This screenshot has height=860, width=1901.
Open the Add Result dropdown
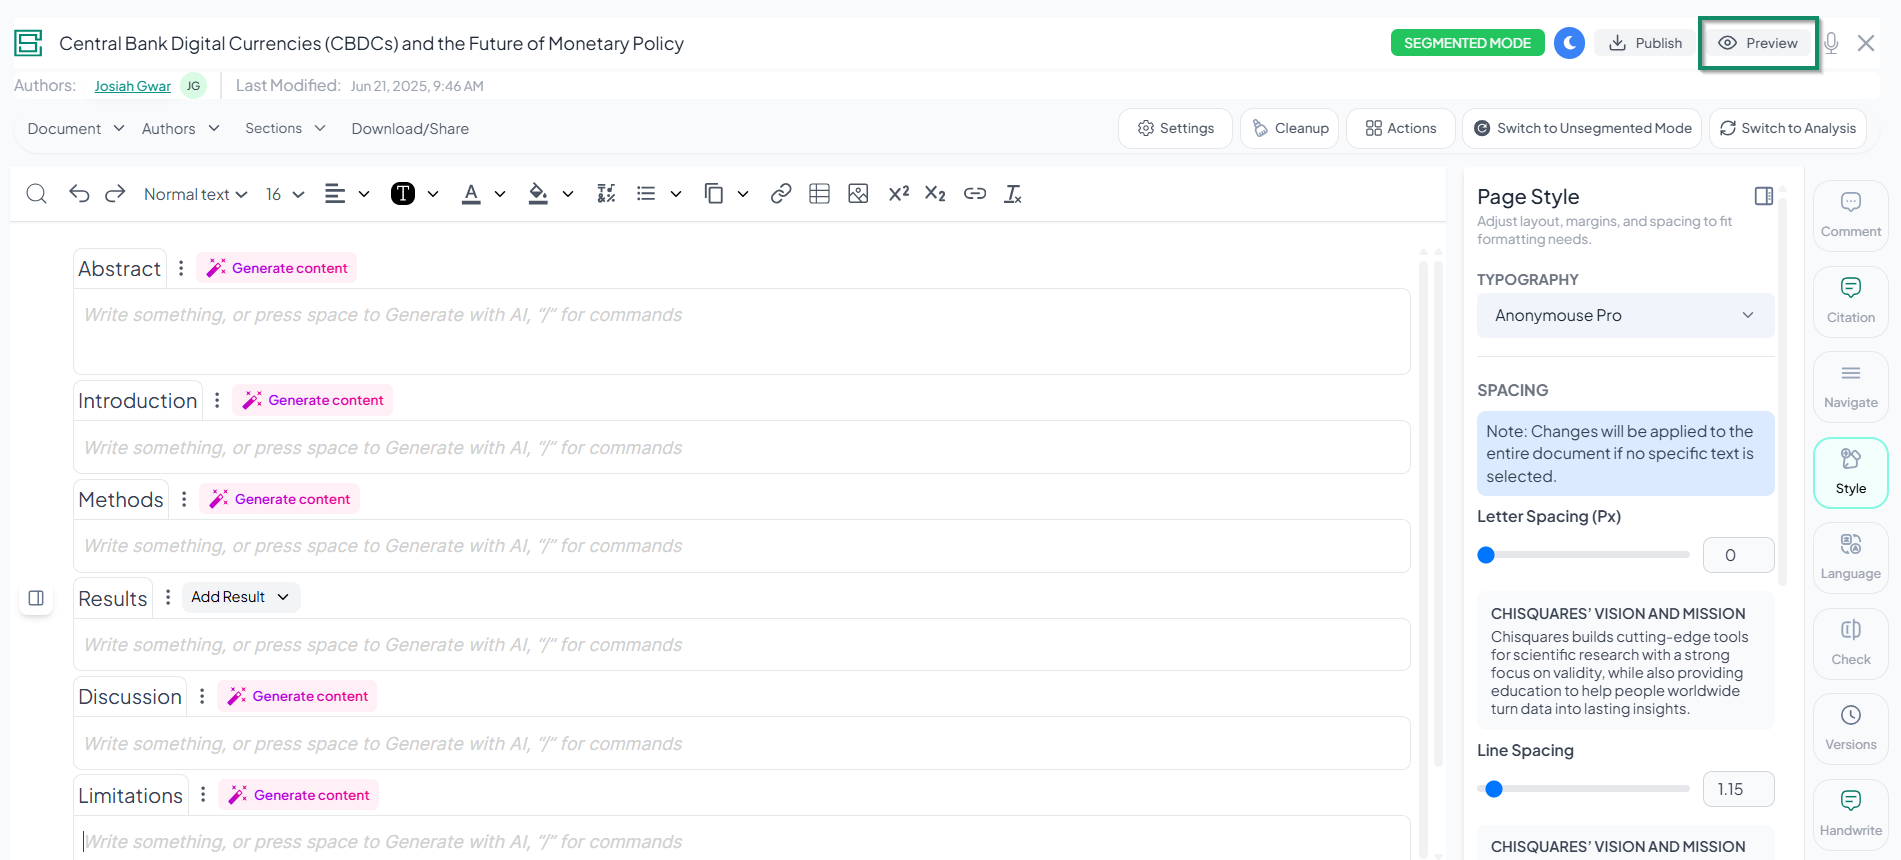pos(240,597)
